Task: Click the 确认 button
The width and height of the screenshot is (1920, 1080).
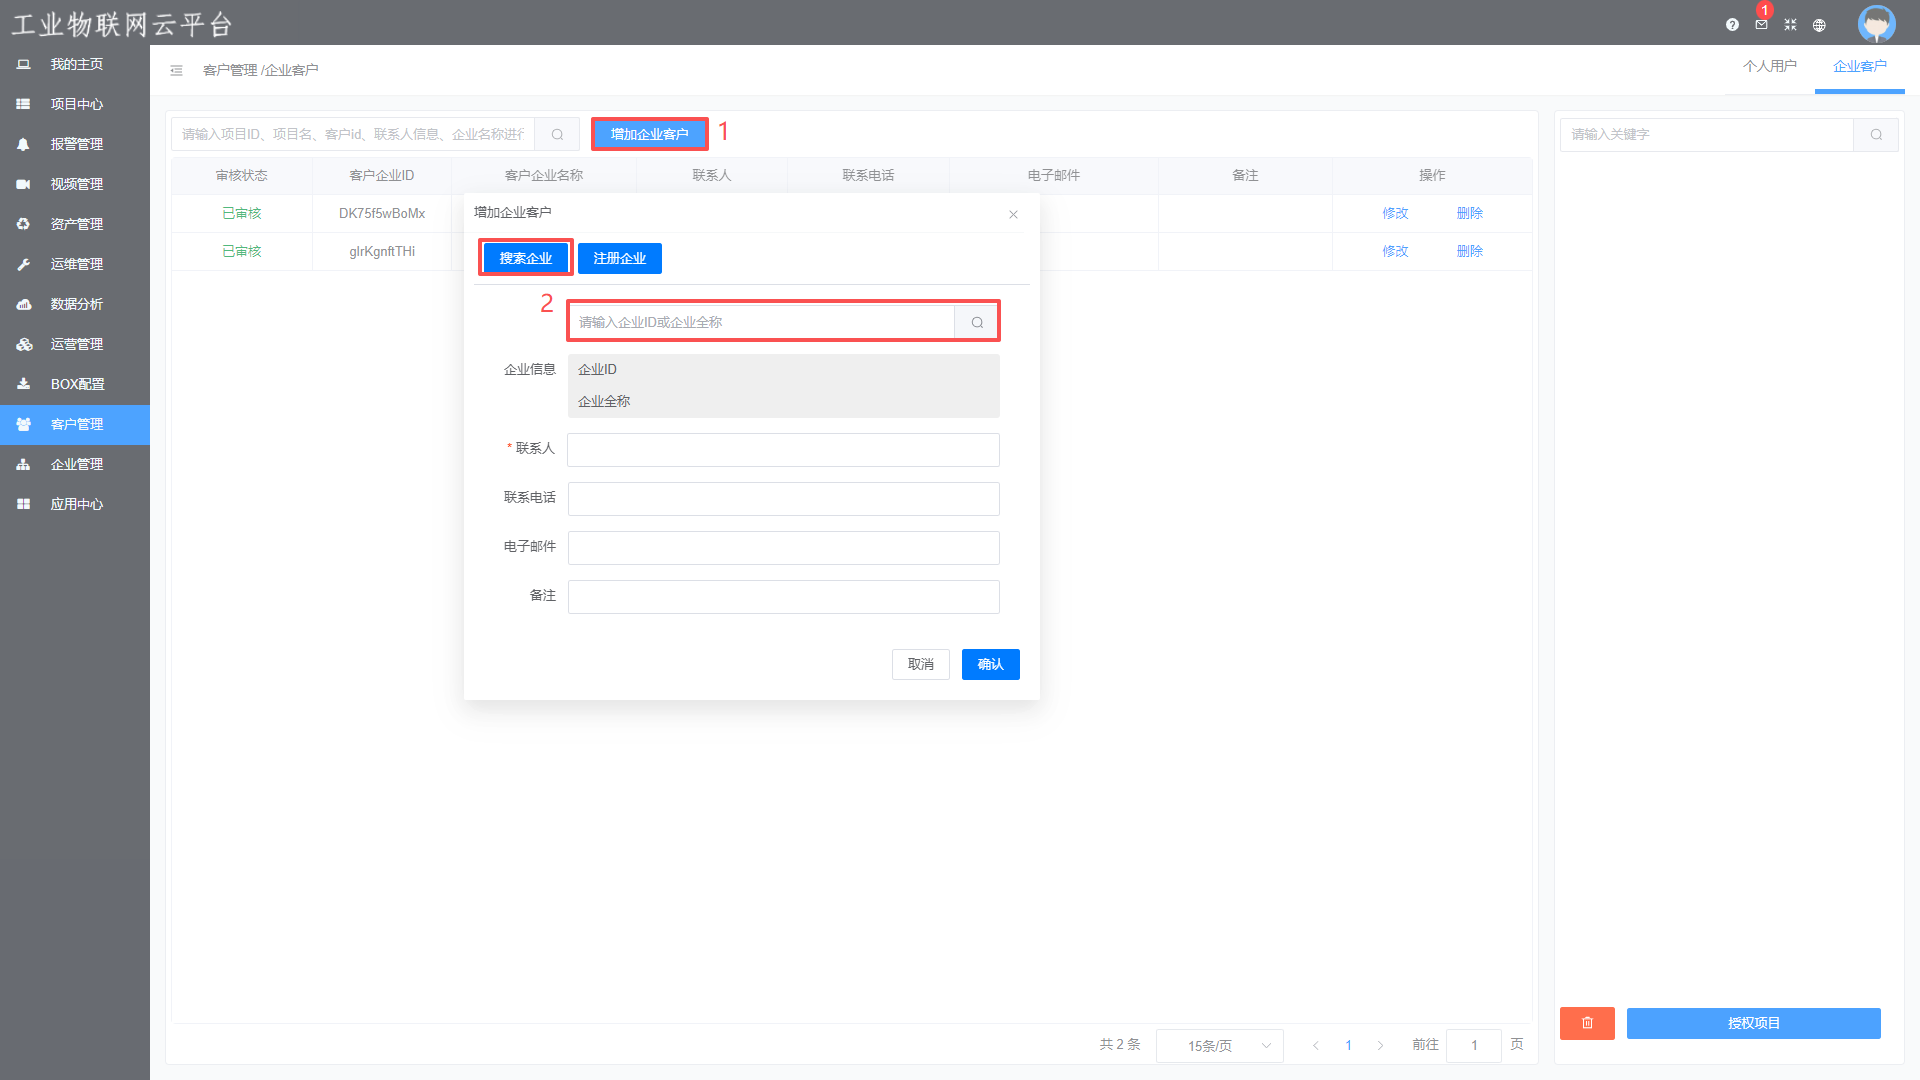Action: tap(990, 664)
